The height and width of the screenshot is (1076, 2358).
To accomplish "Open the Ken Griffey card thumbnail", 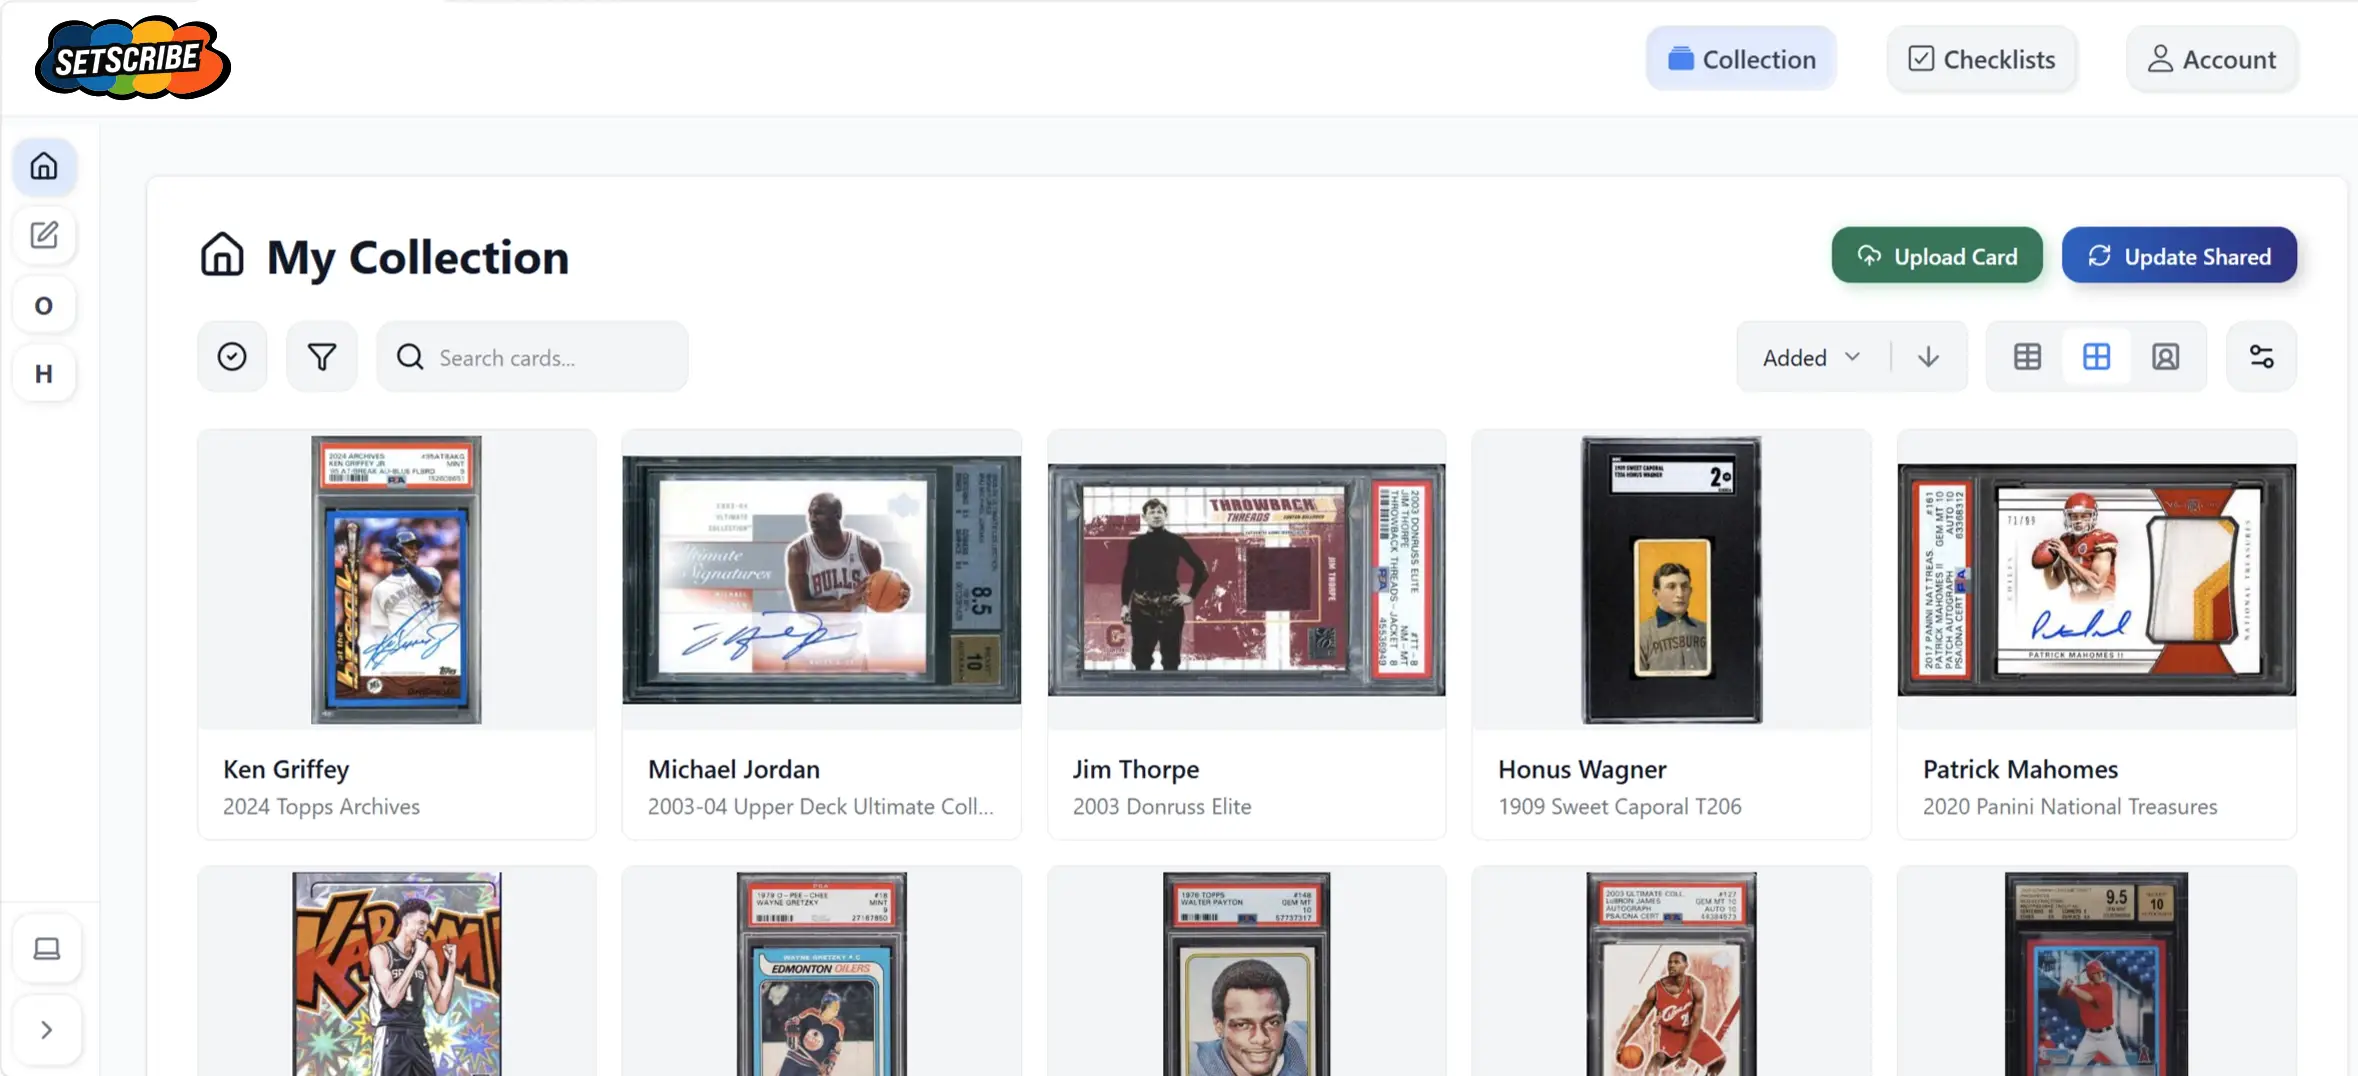I will point(396,580).
